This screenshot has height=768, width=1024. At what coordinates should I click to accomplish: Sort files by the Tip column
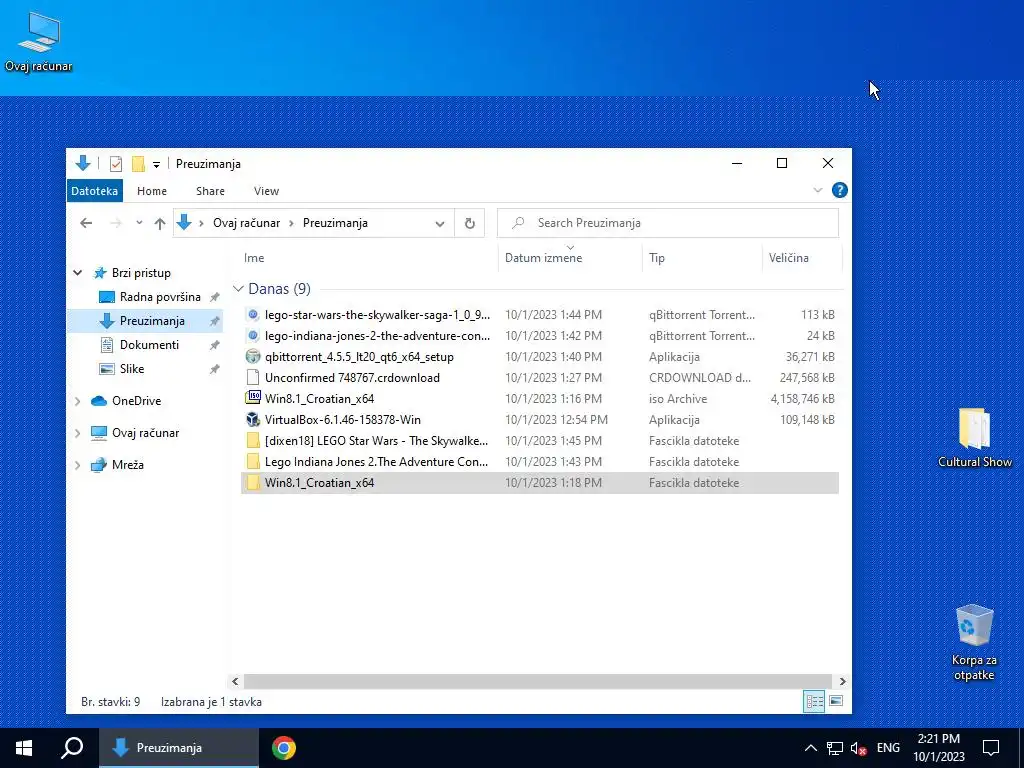(x=656, y=258)
